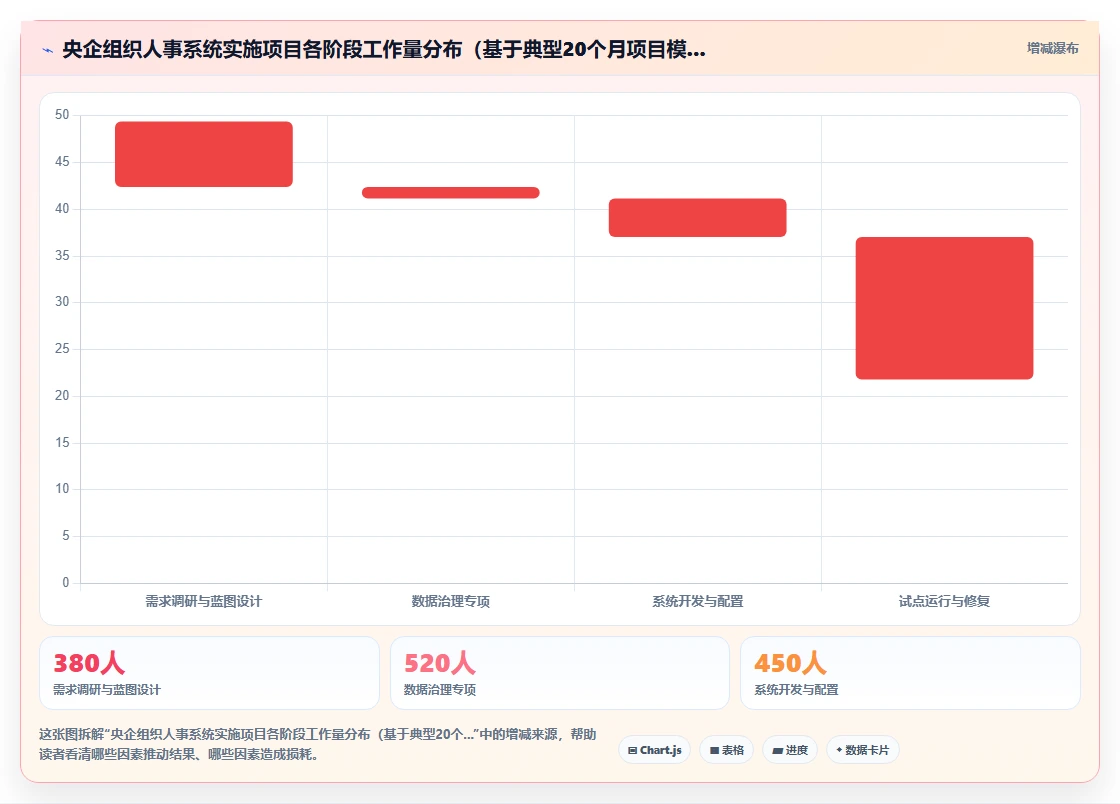Click the description paragraph starting 这张图拆解

318,744
